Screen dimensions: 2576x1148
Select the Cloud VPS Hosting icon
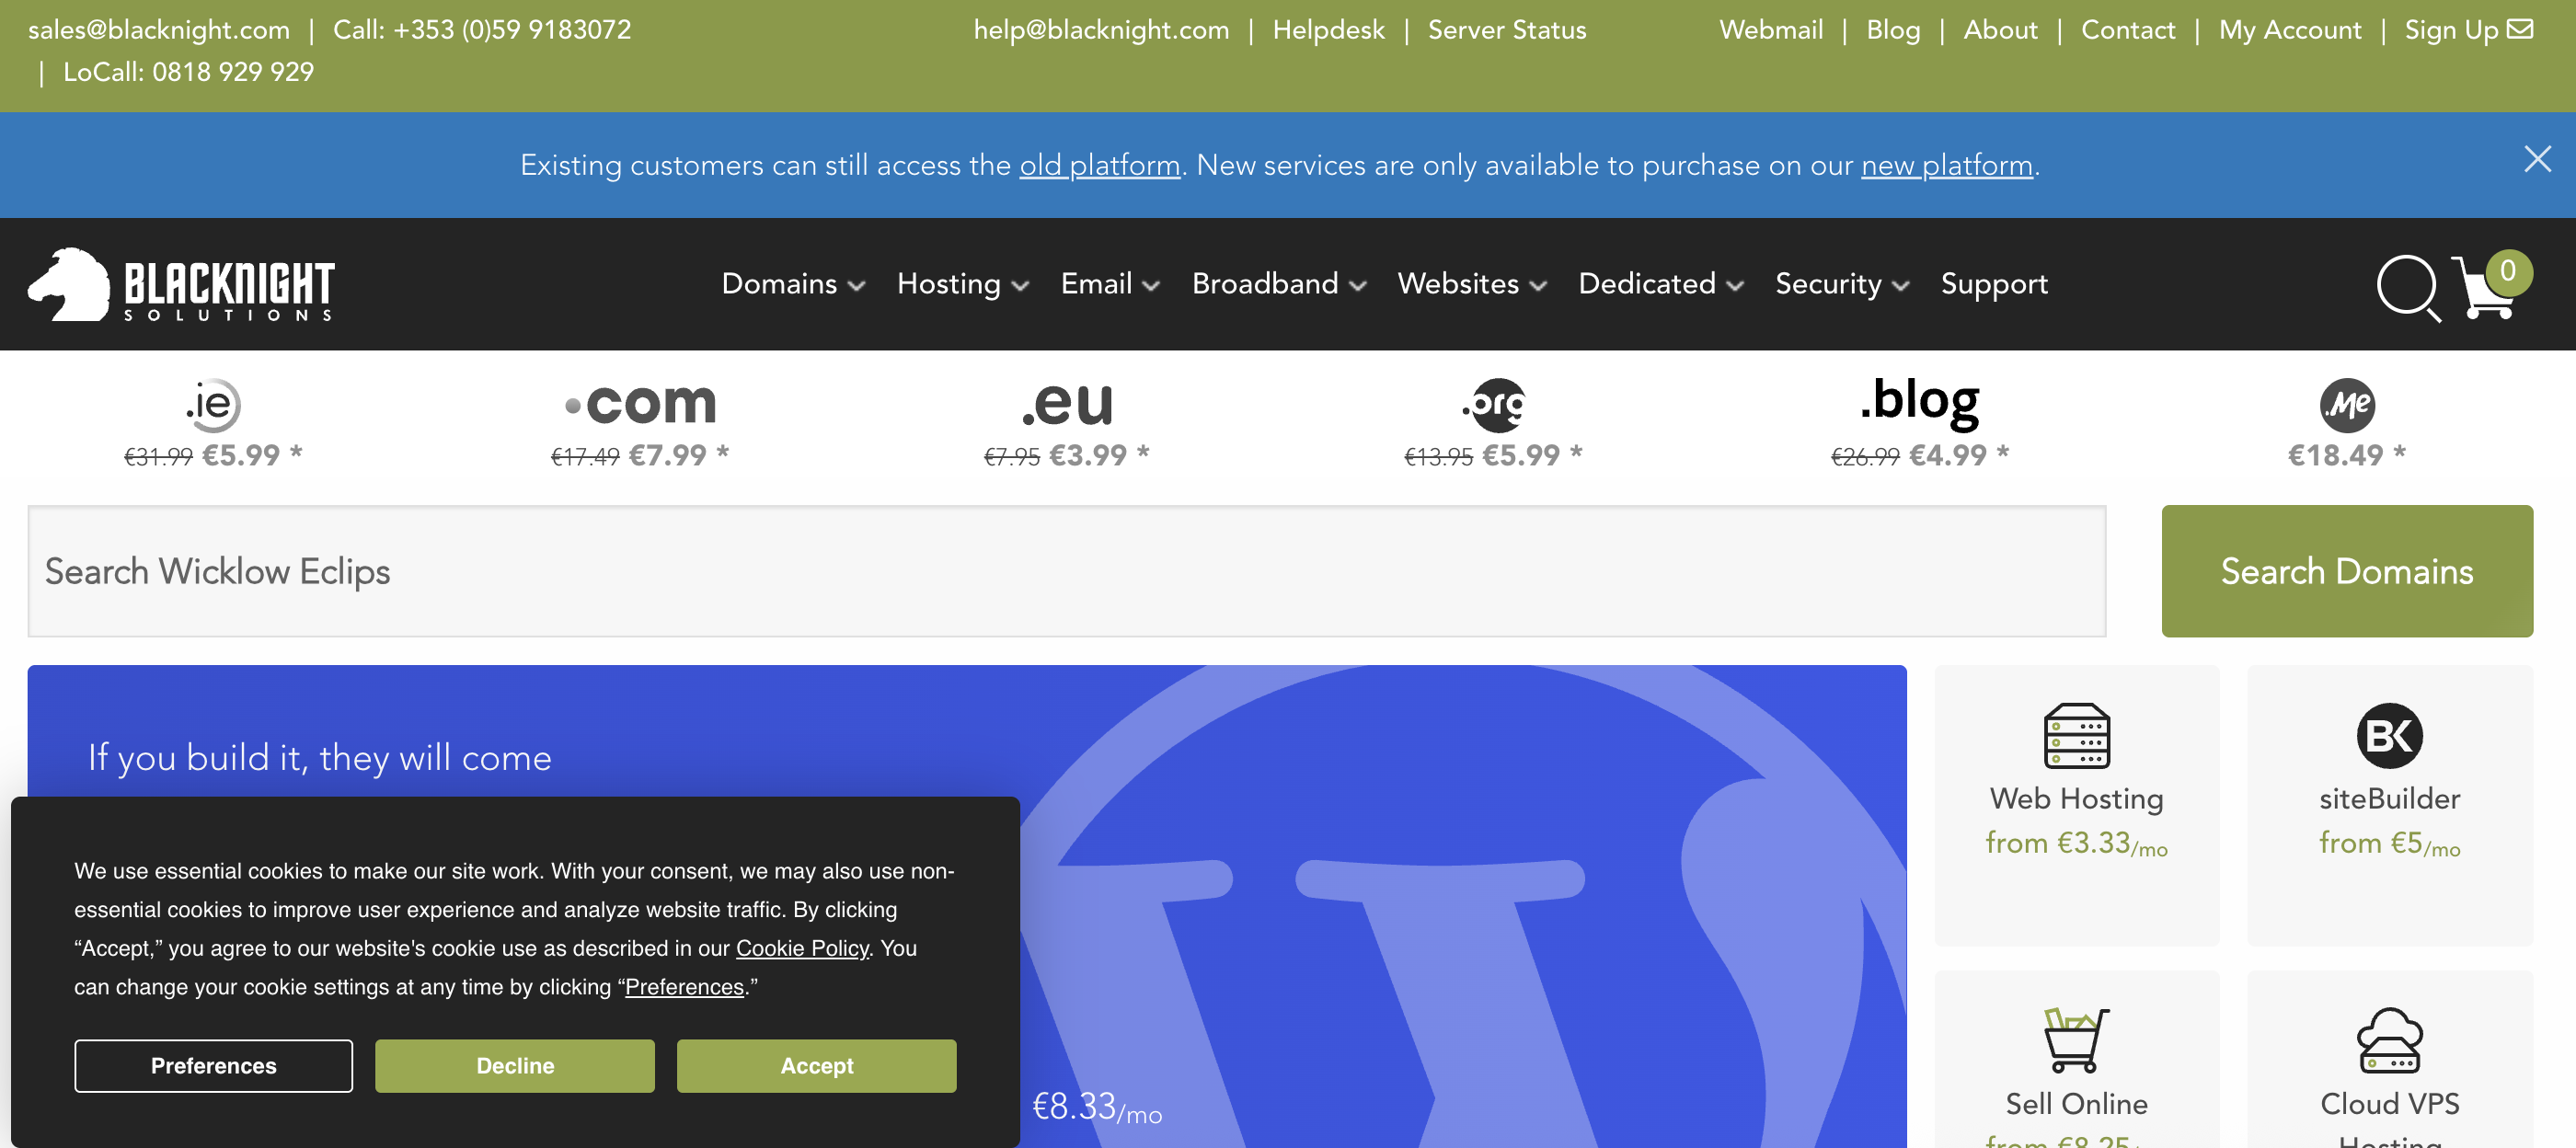tap(2389, 1040)
